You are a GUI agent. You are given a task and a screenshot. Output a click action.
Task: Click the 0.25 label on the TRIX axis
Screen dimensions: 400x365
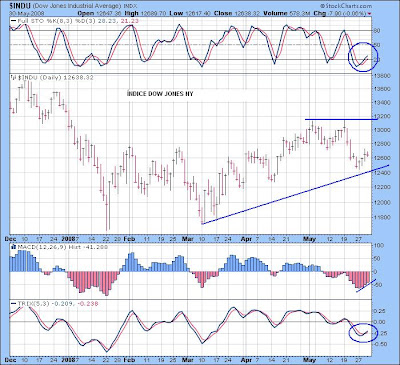[380, 311]
